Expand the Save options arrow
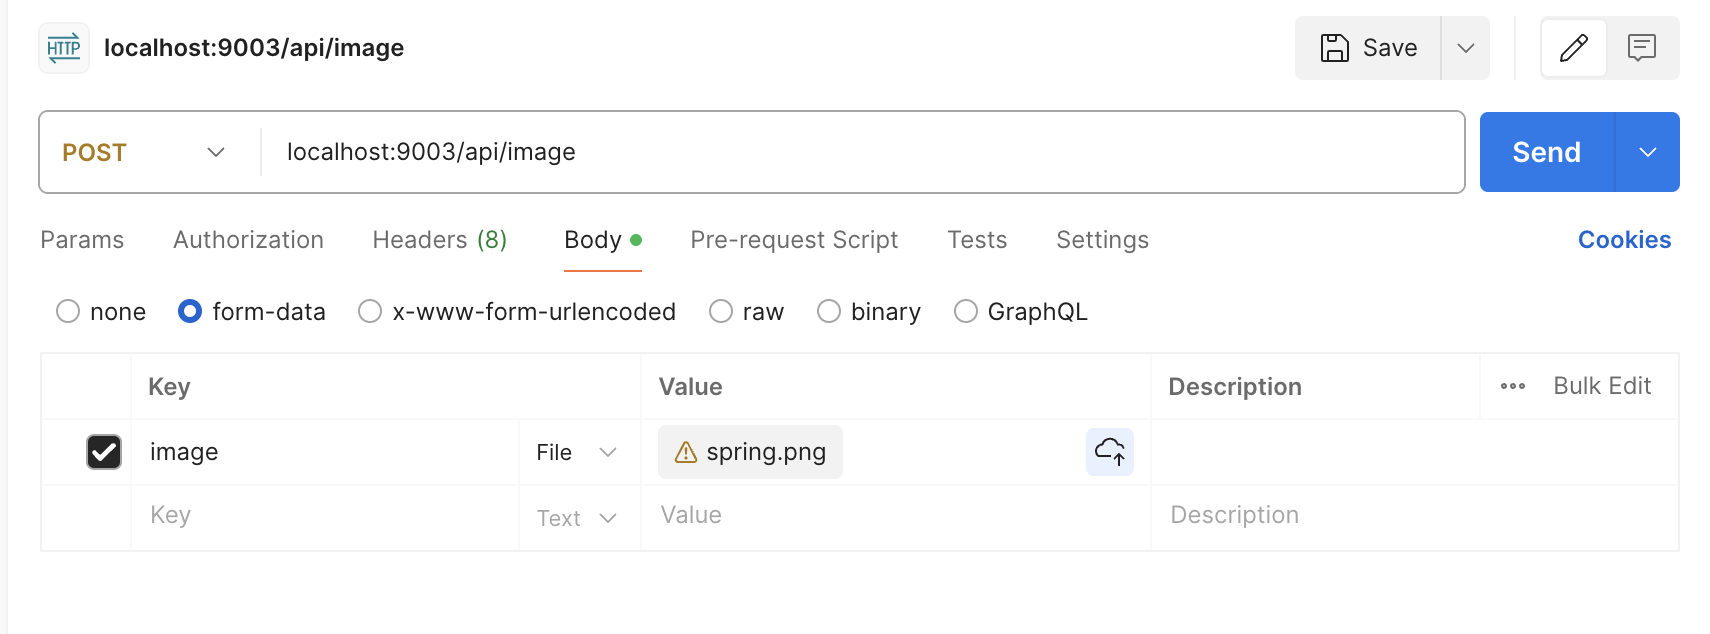This screenshot has width=1710, height=634. [1465, 48]
